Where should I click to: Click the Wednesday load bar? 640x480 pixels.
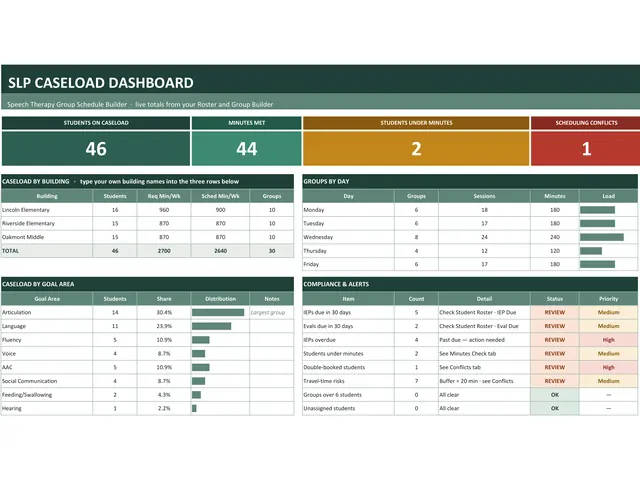pyautogui.click(x=602, y=237)
